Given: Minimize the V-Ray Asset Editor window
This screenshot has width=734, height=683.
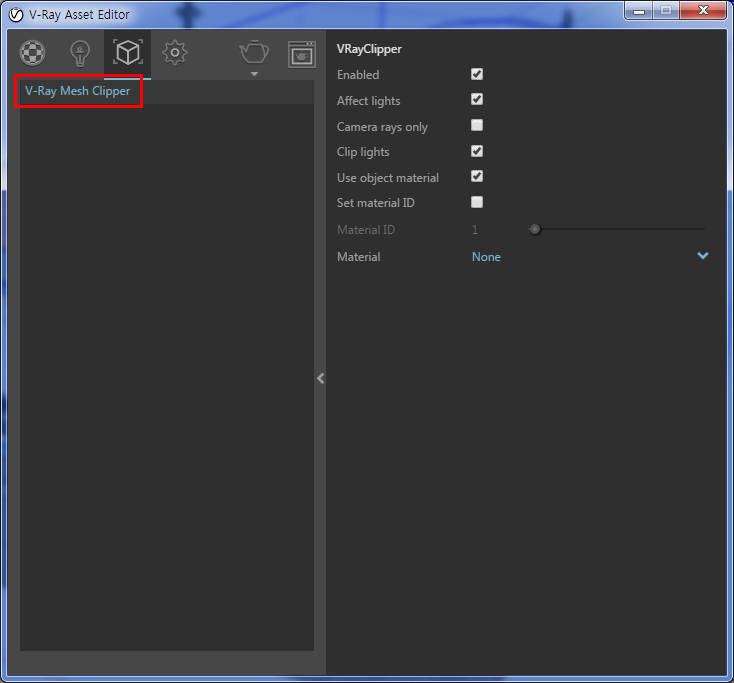Looking at the screenshot, I should [x=639, y=11].
